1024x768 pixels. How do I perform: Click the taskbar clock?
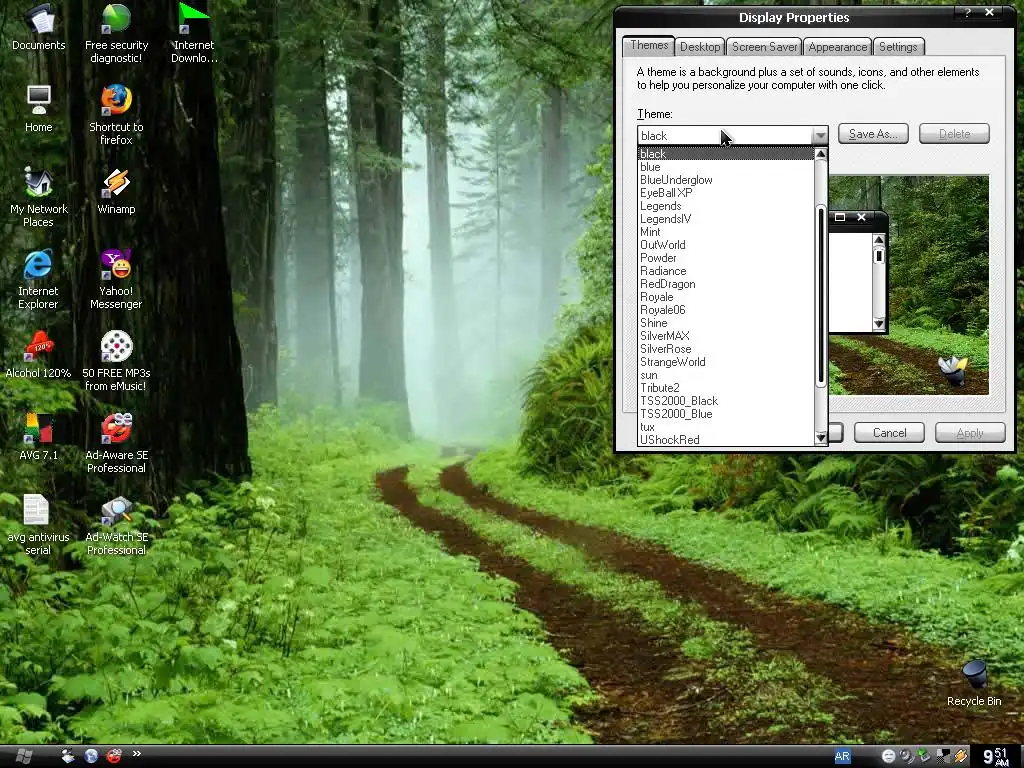997,756
